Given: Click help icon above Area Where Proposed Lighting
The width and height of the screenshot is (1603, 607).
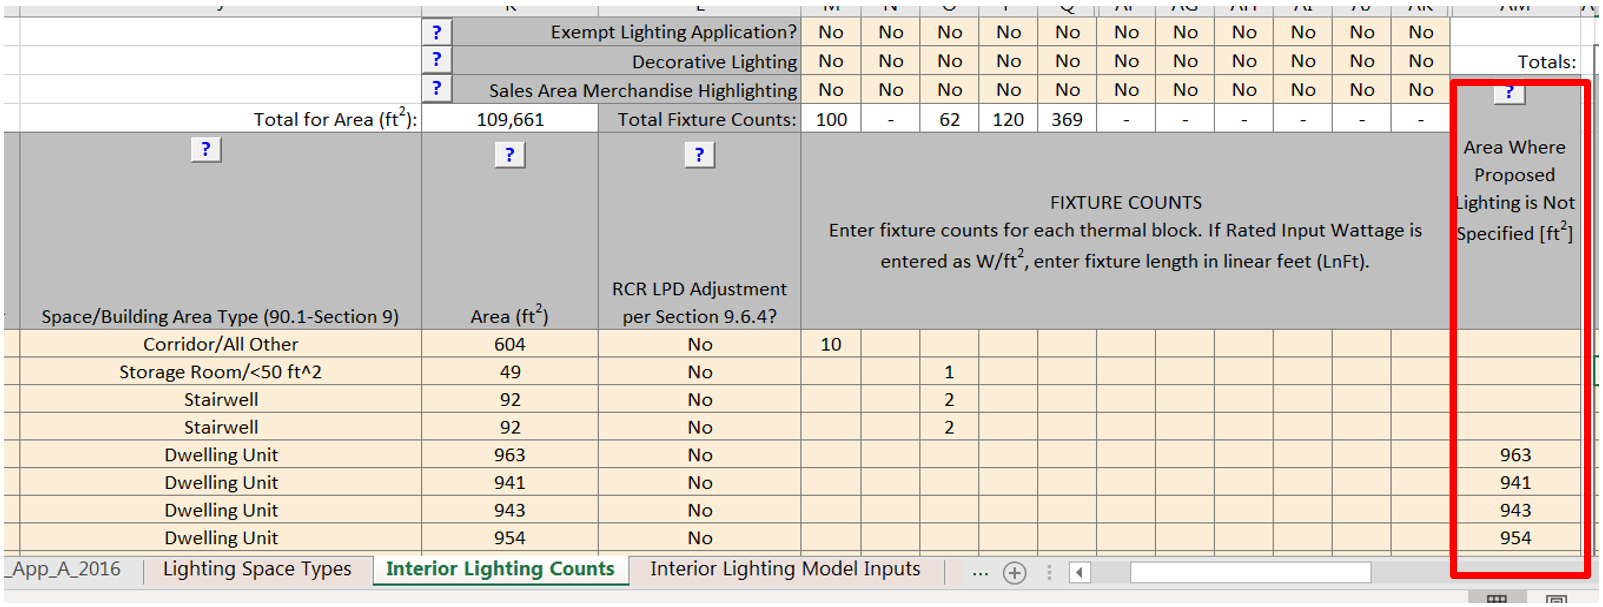Looking at the screenshot, I should point(1509,93).
